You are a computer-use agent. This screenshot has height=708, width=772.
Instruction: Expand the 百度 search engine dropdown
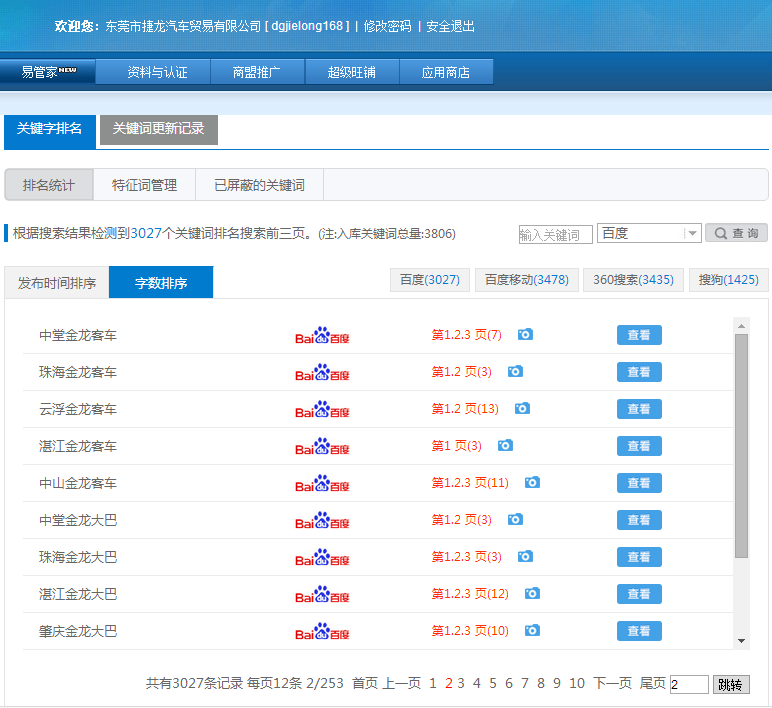(x=691, y=233)
